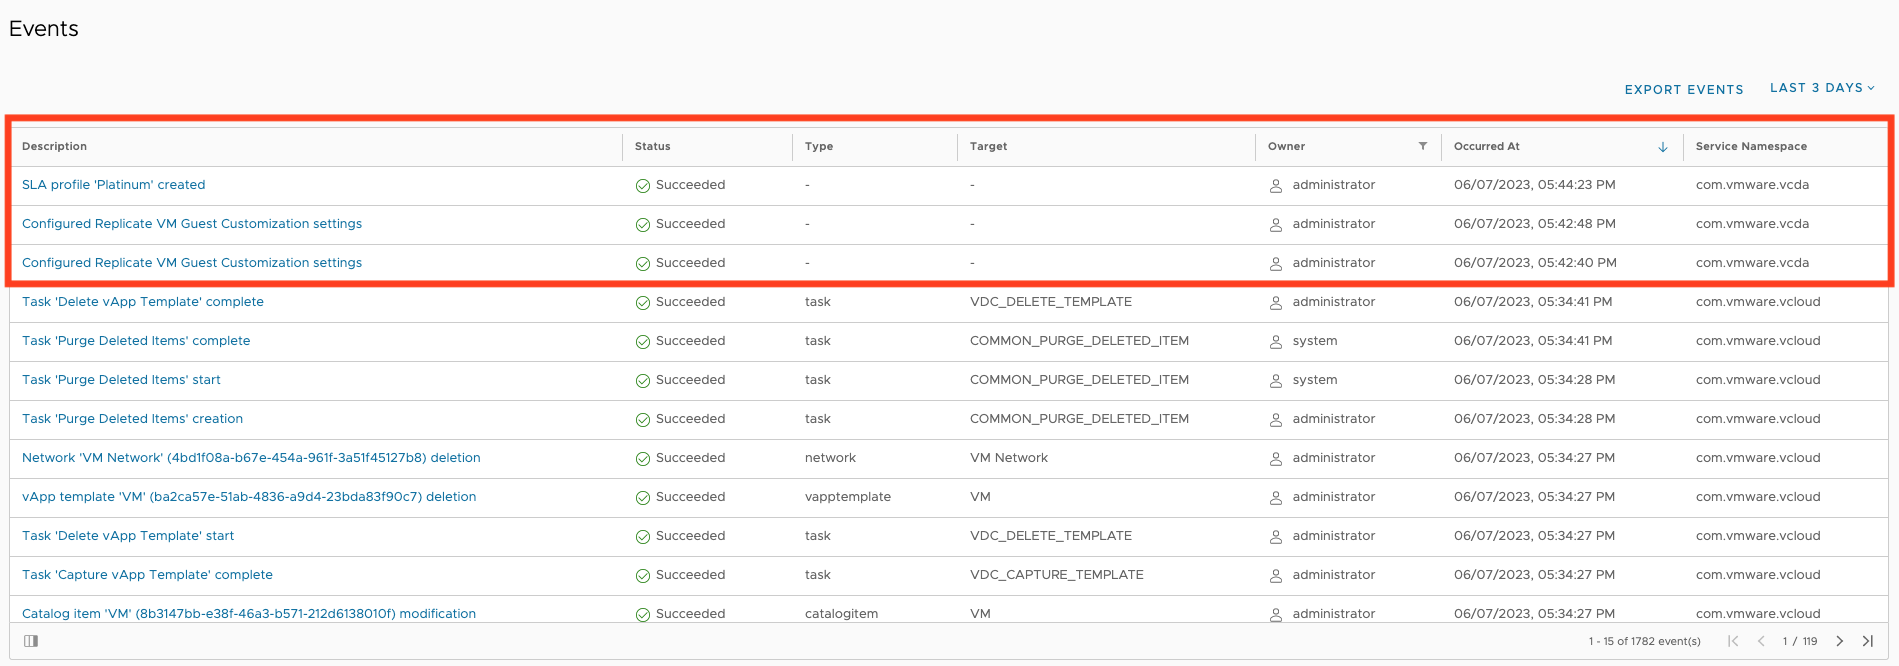Open the column chooser icon at bottom left

tap(31, 641)
